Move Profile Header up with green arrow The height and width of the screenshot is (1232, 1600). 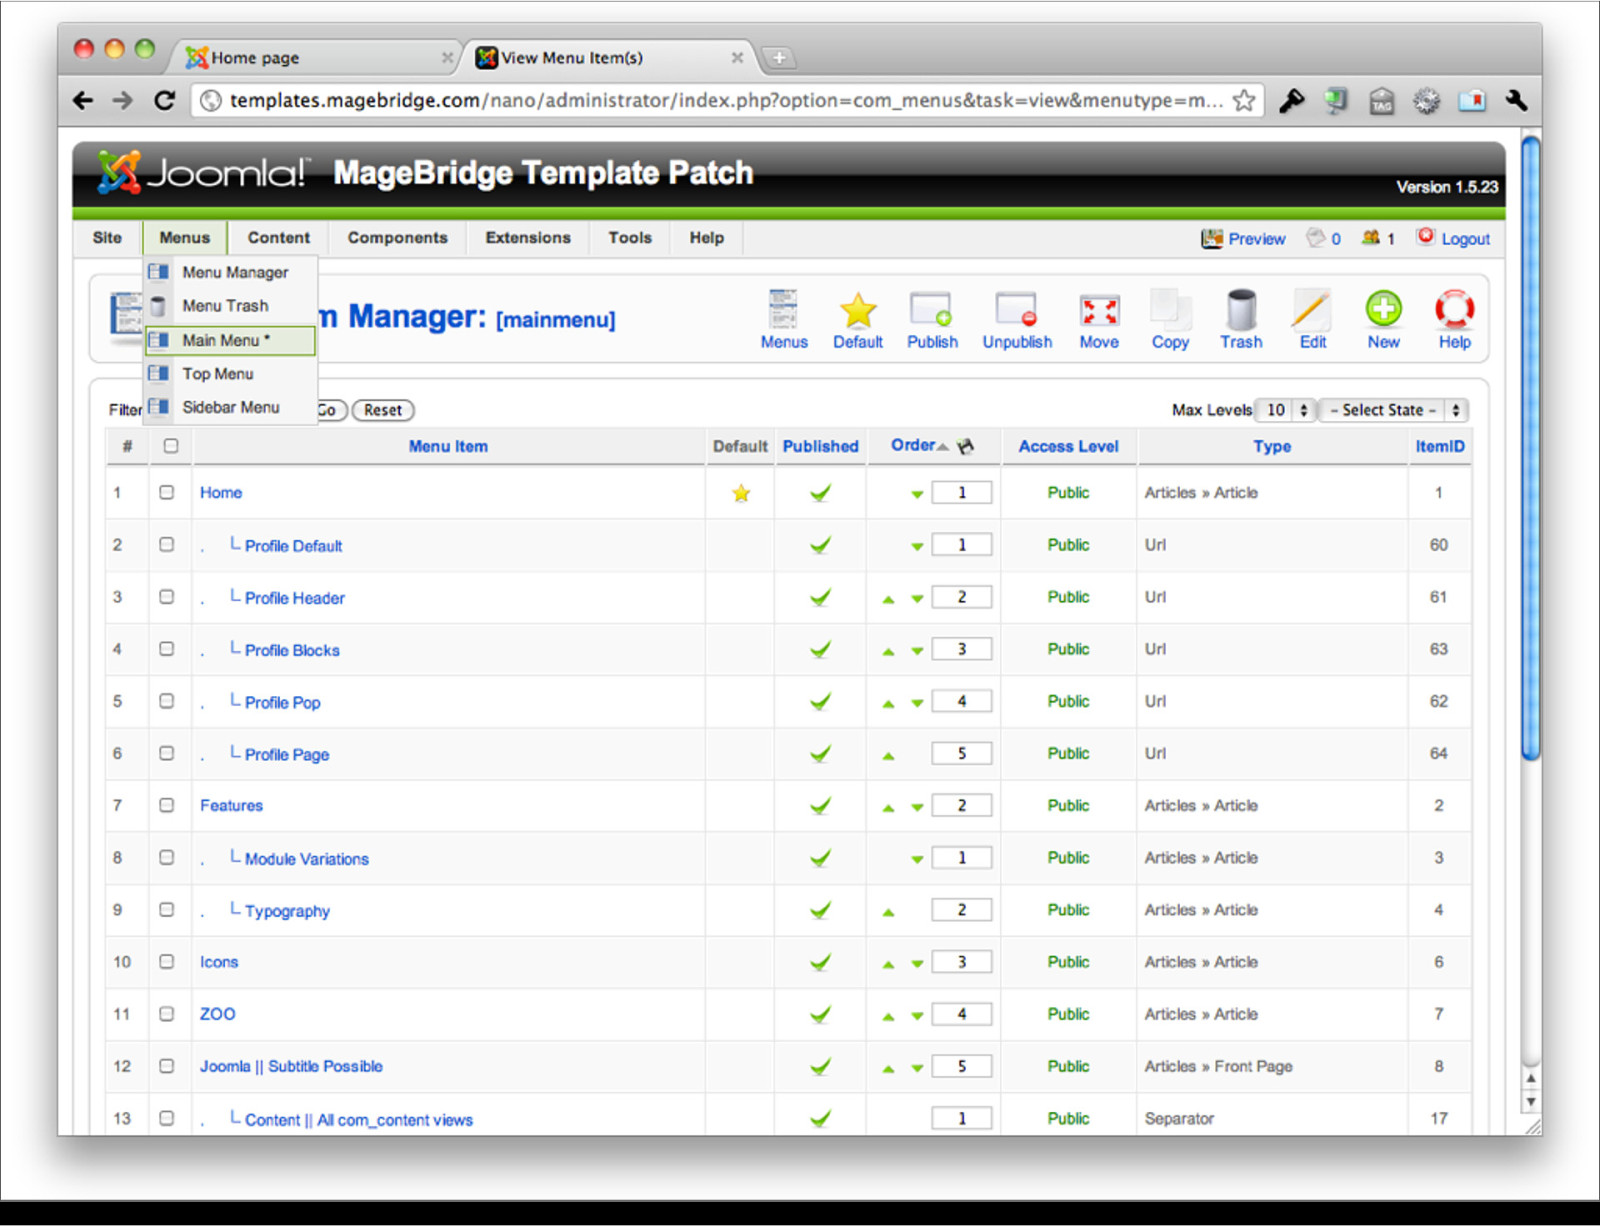point(888,599)
